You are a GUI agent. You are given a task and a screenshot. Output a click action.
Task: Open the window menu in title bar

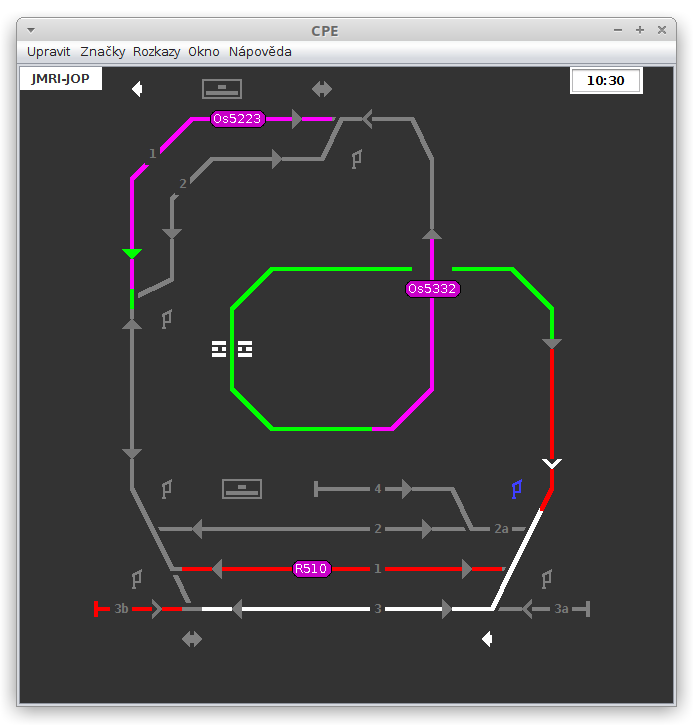[x=31, y=30]
